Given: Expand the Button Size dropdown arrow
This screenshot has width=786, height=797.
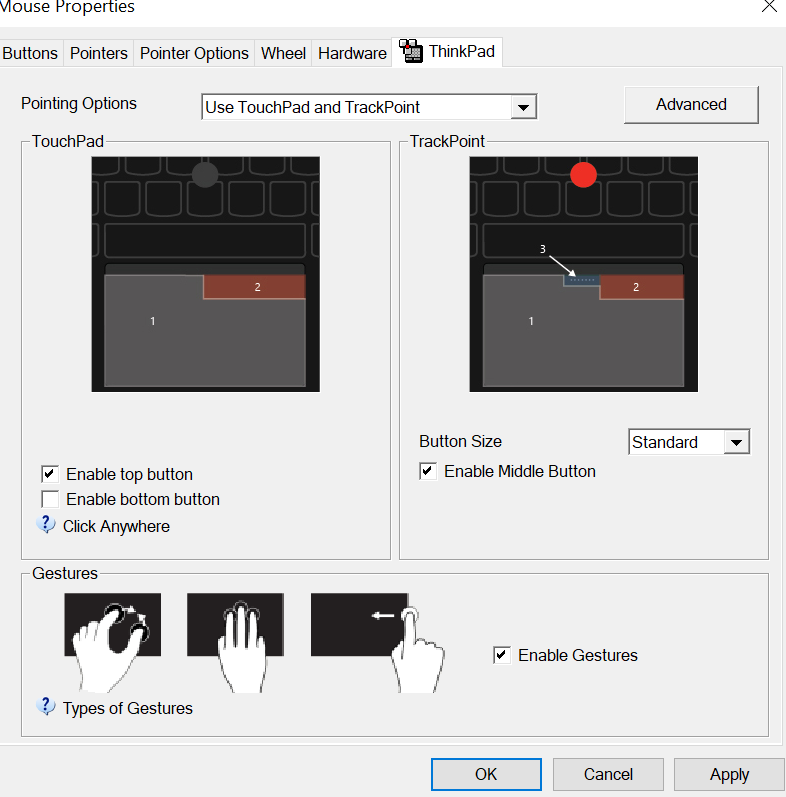Looking at the screenshot, I should tap(736, 442).
